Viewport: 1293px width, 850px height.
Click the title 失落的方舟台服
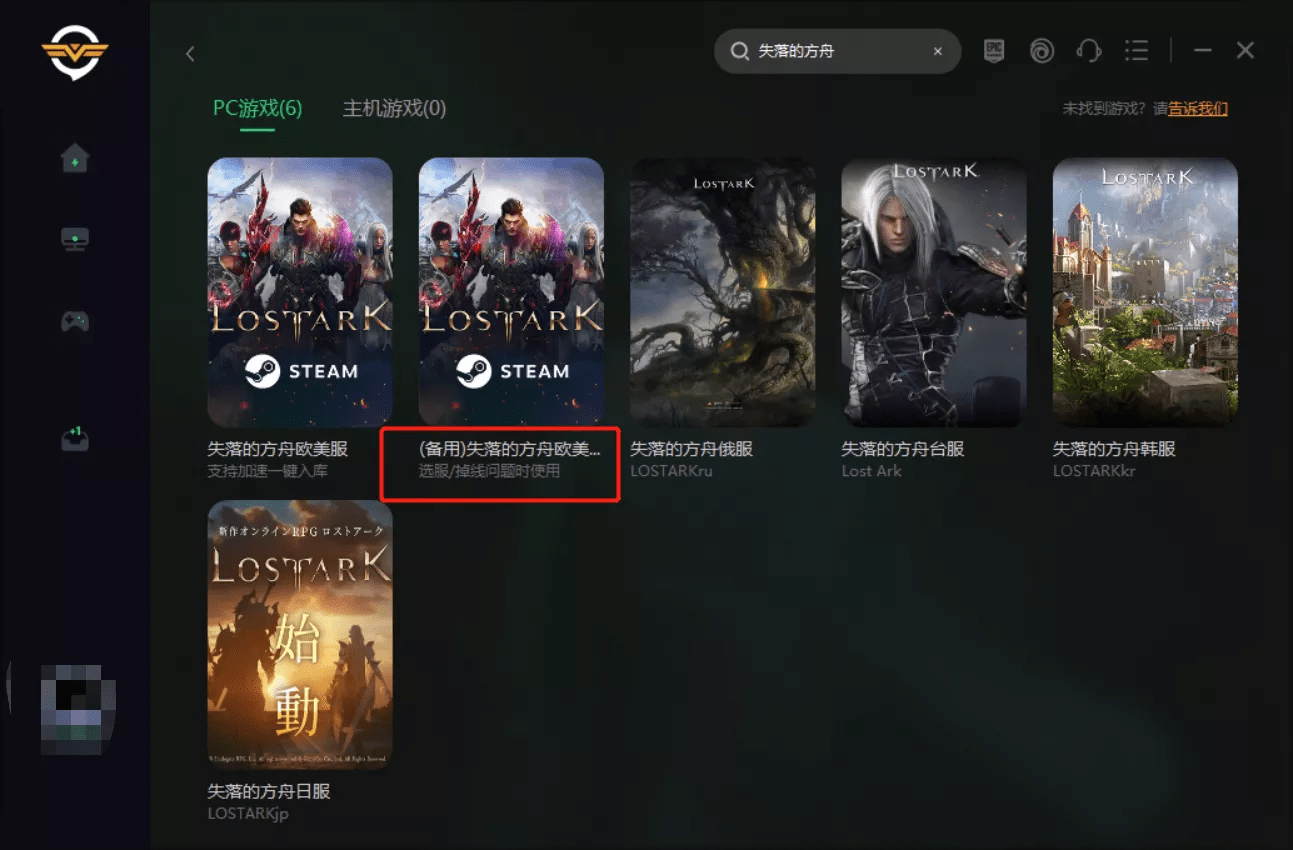point(903,449)
